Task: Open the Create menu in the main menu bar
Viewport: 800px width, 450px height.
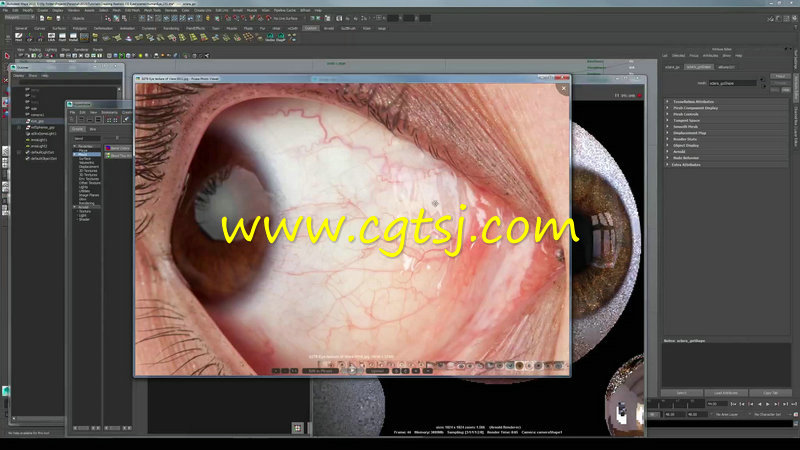Action: click(x=43, y=10)
